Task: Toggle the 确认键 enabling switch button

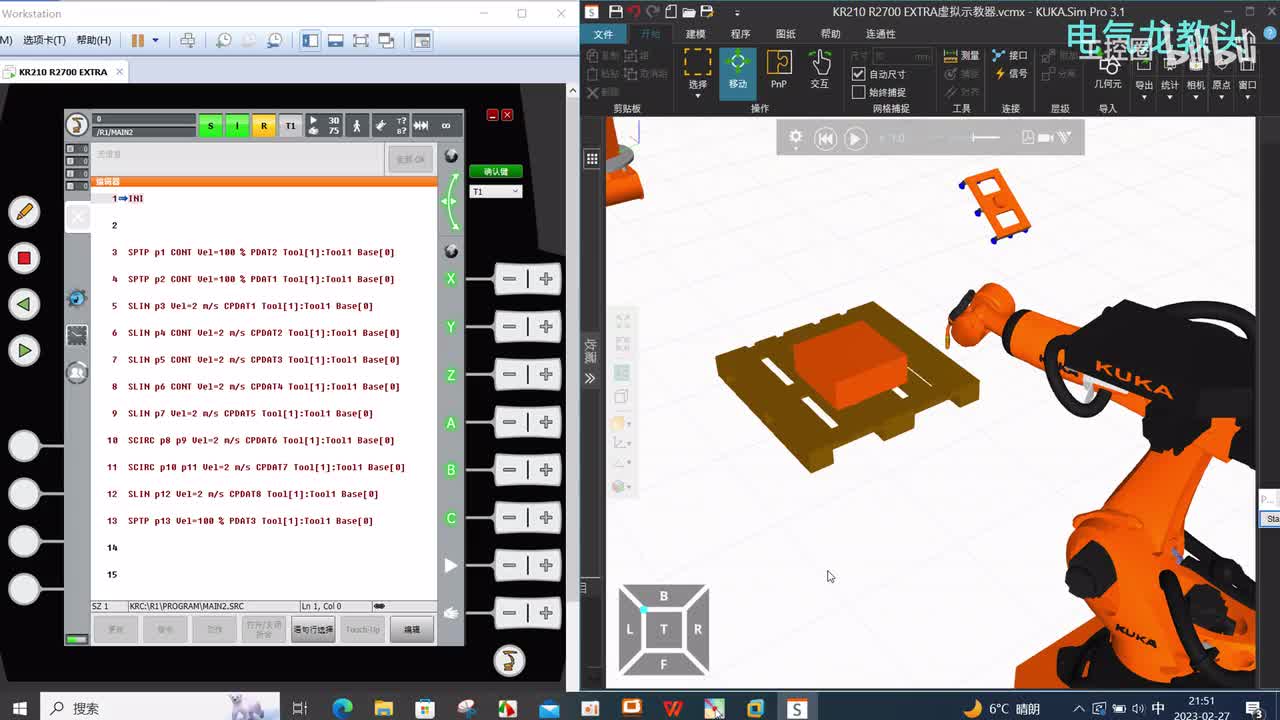Action: (496, 171)
